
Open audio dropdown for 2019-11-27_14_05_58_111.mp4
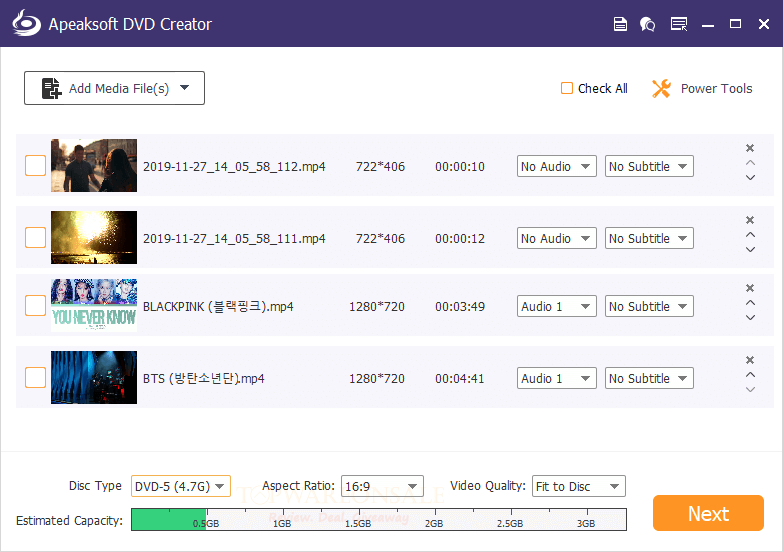click(557, 238)
